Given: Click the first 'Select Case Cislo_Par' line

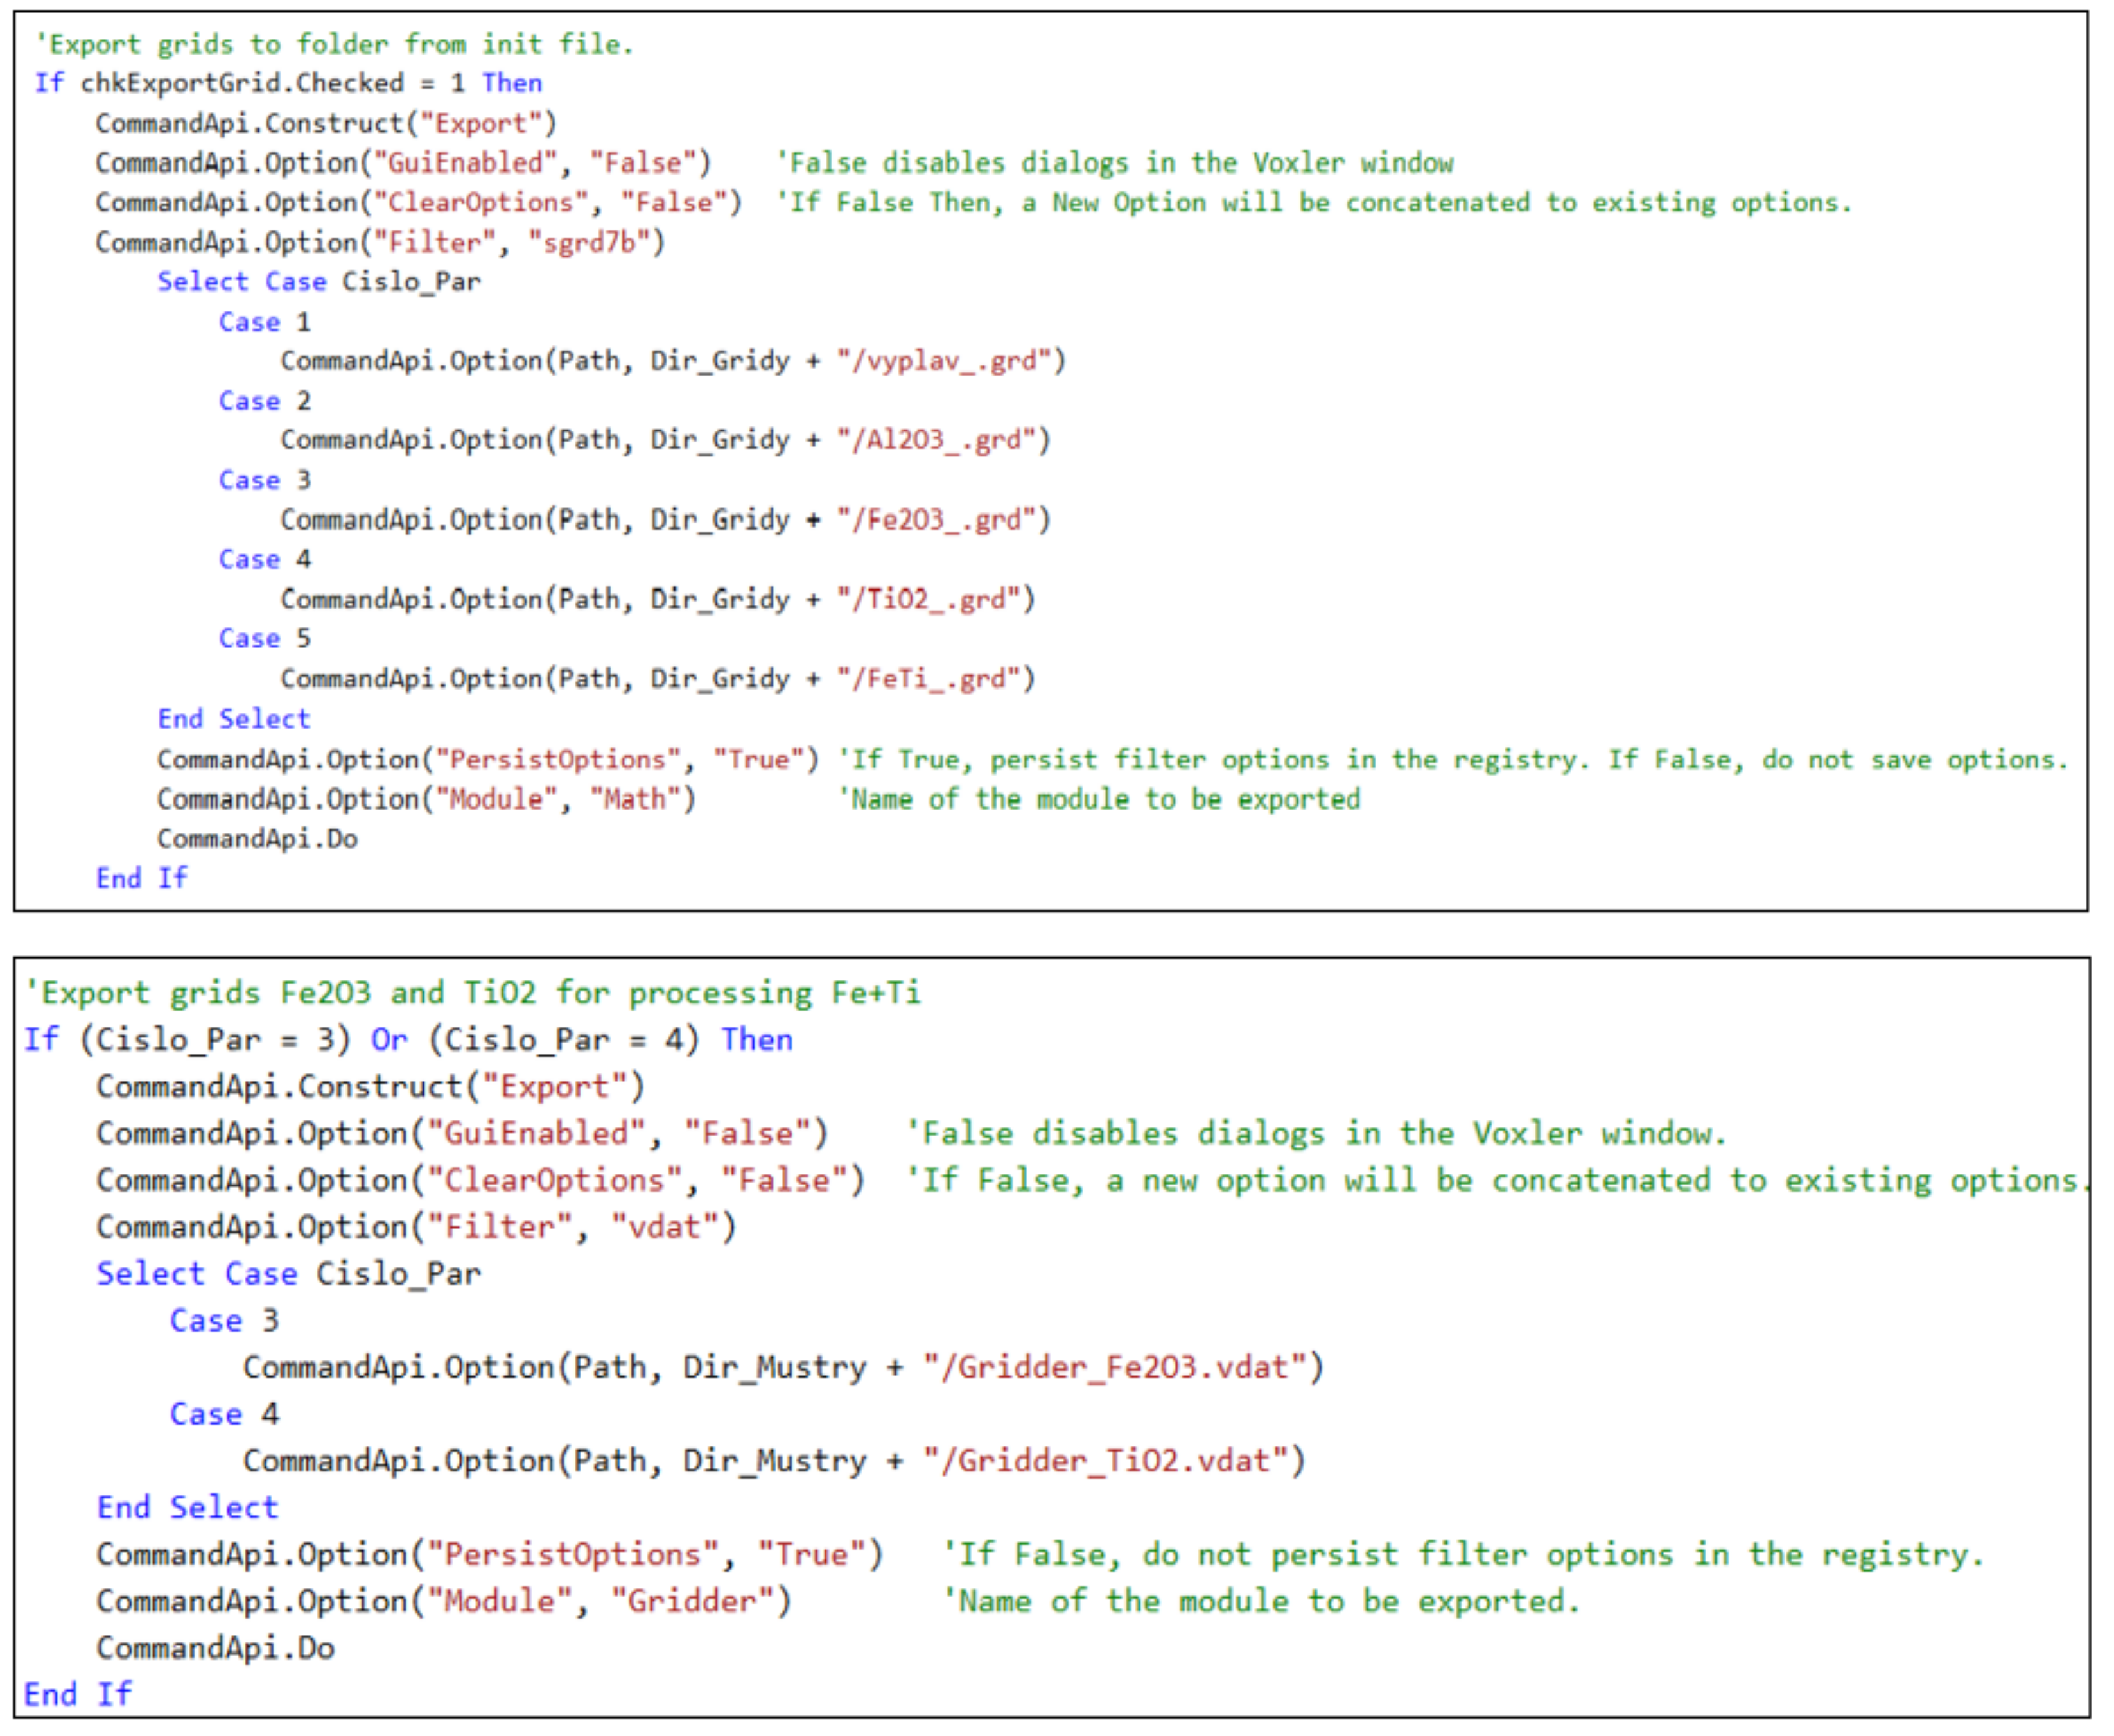Looking at the screenshot, I should pyautogui.click(x=318, y=282).
